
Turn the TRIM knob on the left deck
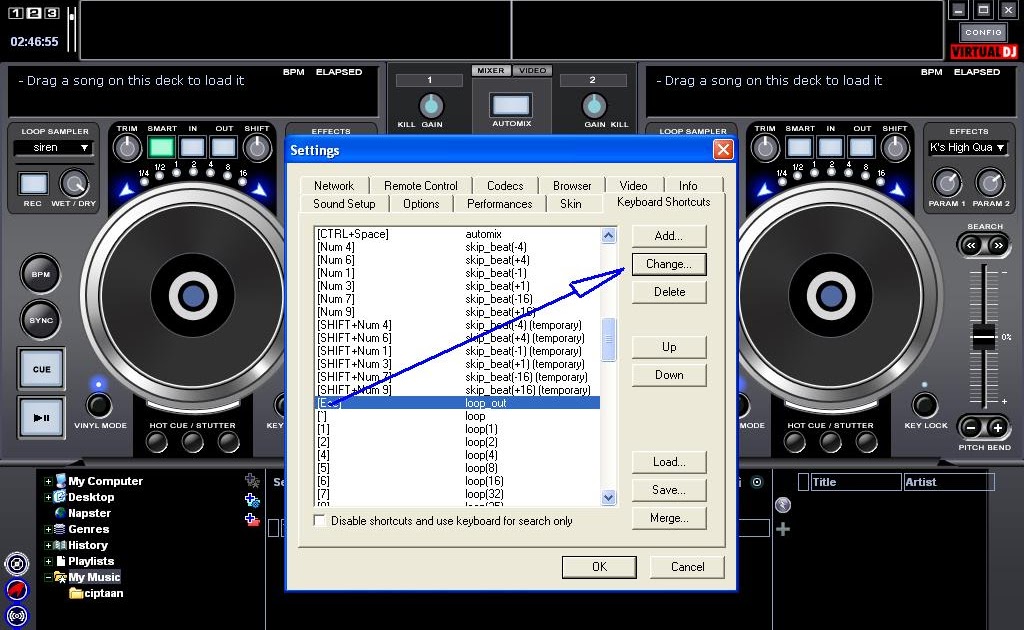click(x=127, y=146)
